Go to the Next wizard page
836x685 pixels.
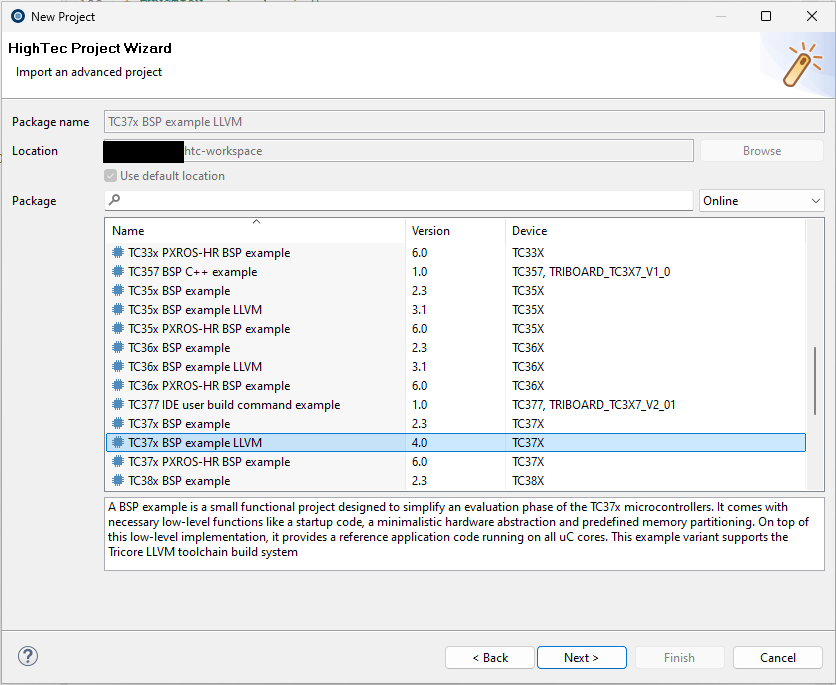coord(581,658)
